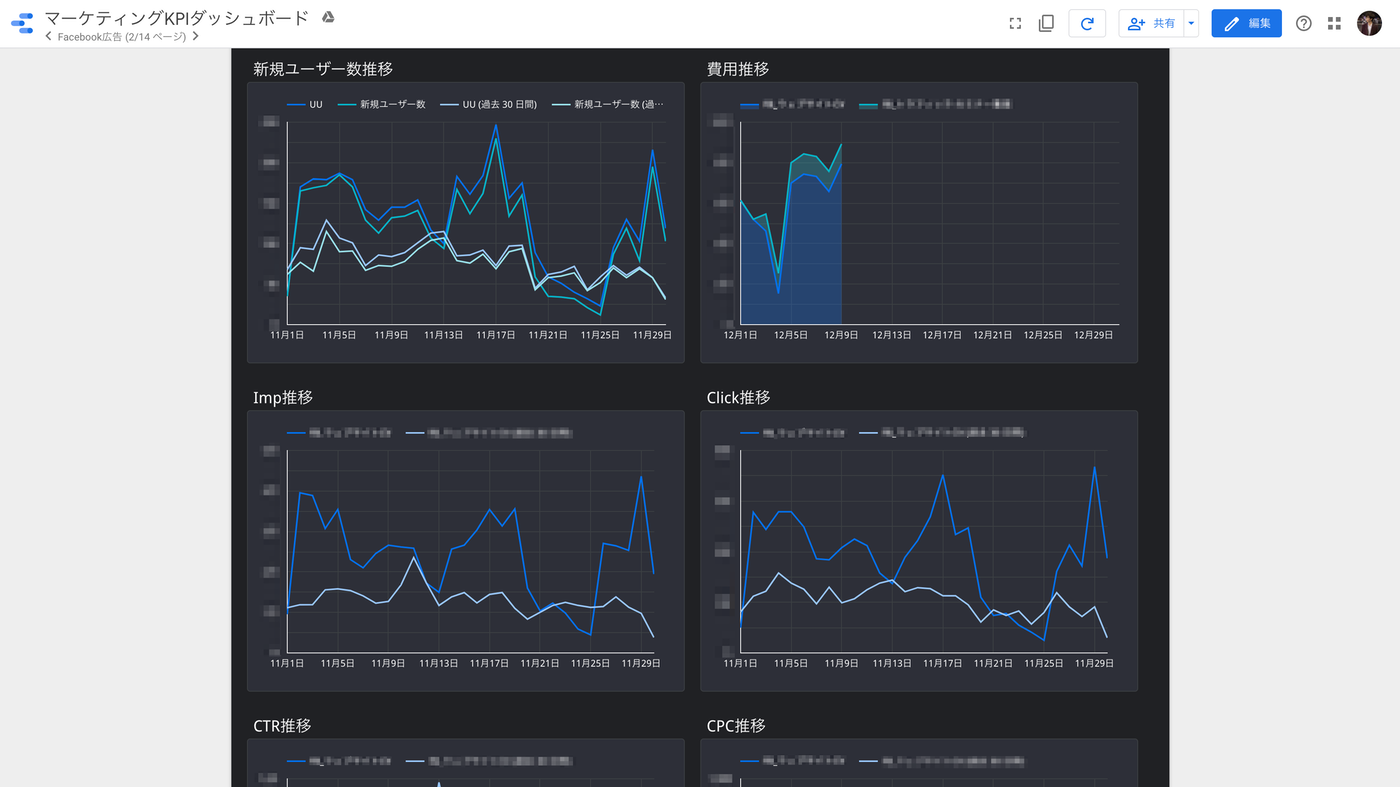The width and height of the screenshot is (1400, 787).
Task: Go to the previous report page
Action: (49, 36)
